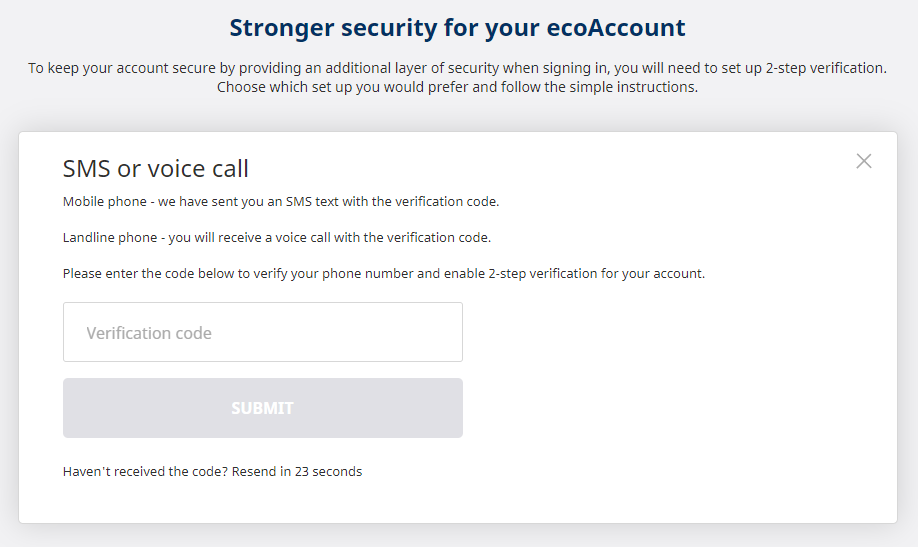Image resolution: width=918 pixels, height=547 pixels.
Task: Close the SMS or voice call dialog
Action: [864, 161]
